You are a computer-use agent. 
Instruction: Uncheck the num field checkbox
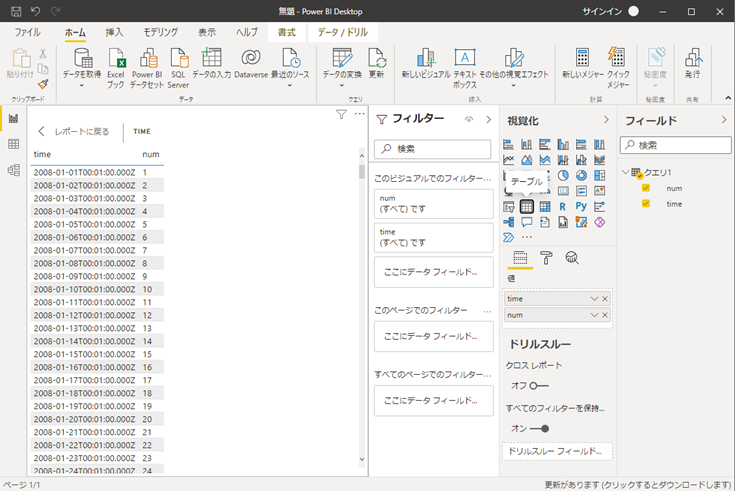646,188
